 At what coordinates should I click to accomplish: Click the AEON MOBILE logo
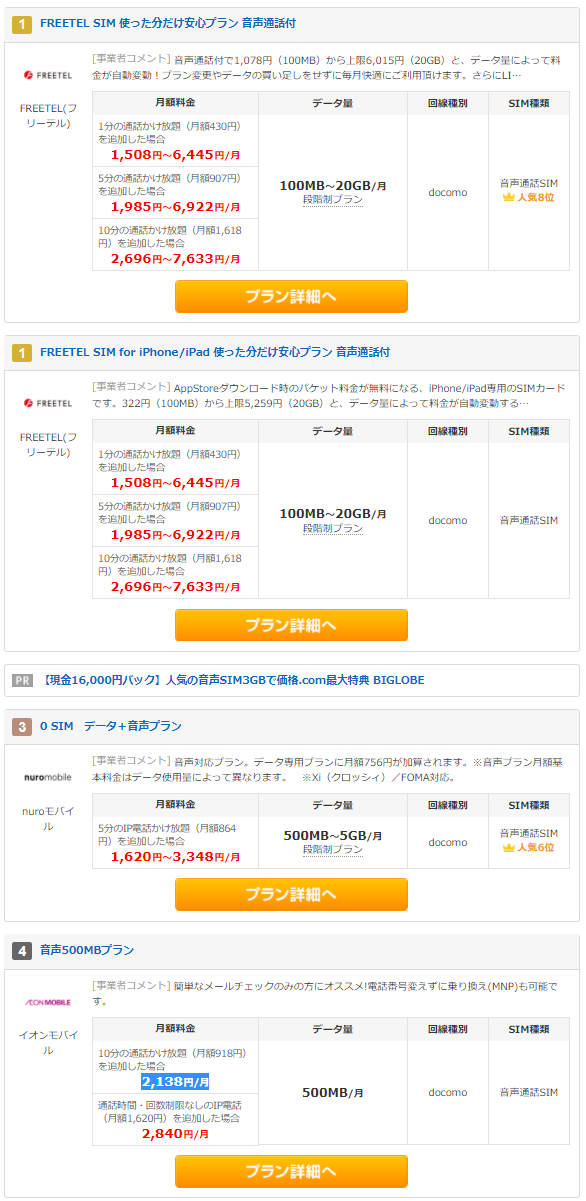click(x=47, y=1001)
